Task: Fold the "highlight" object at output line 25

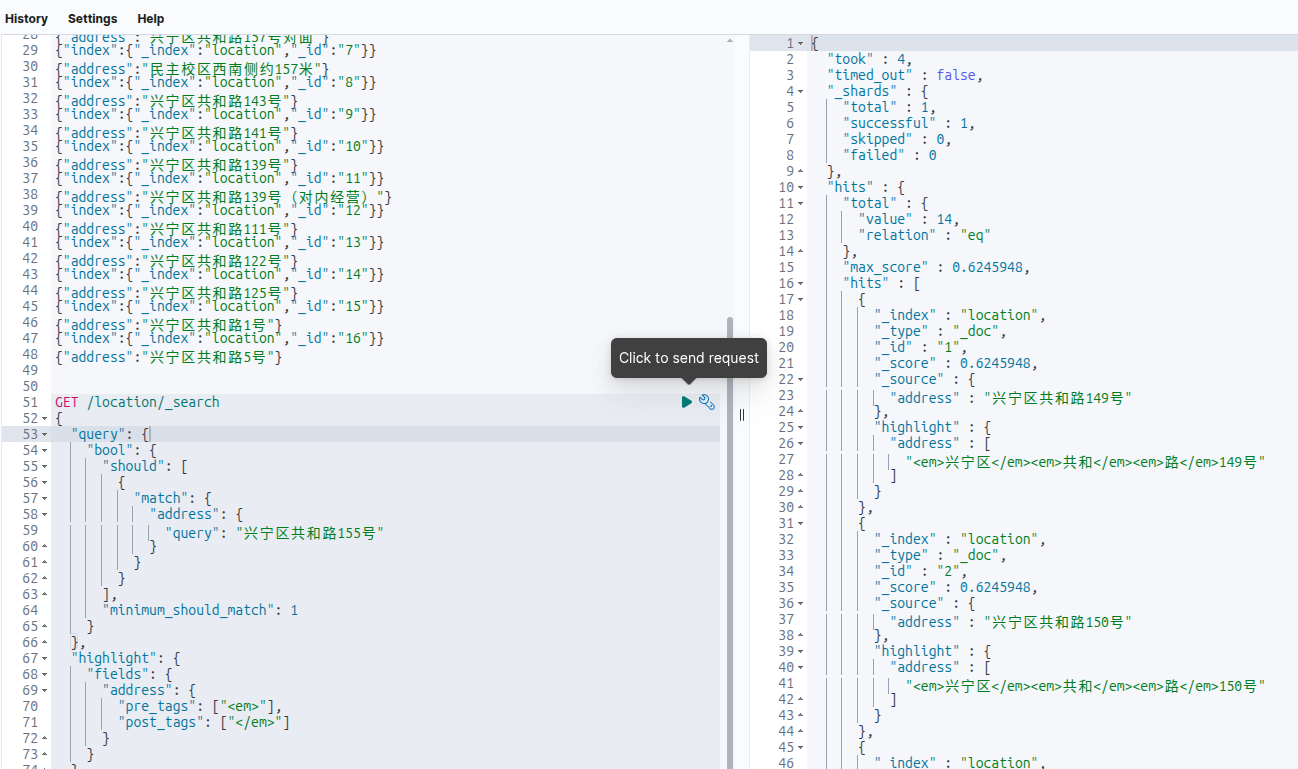Action: coord(800,427)
